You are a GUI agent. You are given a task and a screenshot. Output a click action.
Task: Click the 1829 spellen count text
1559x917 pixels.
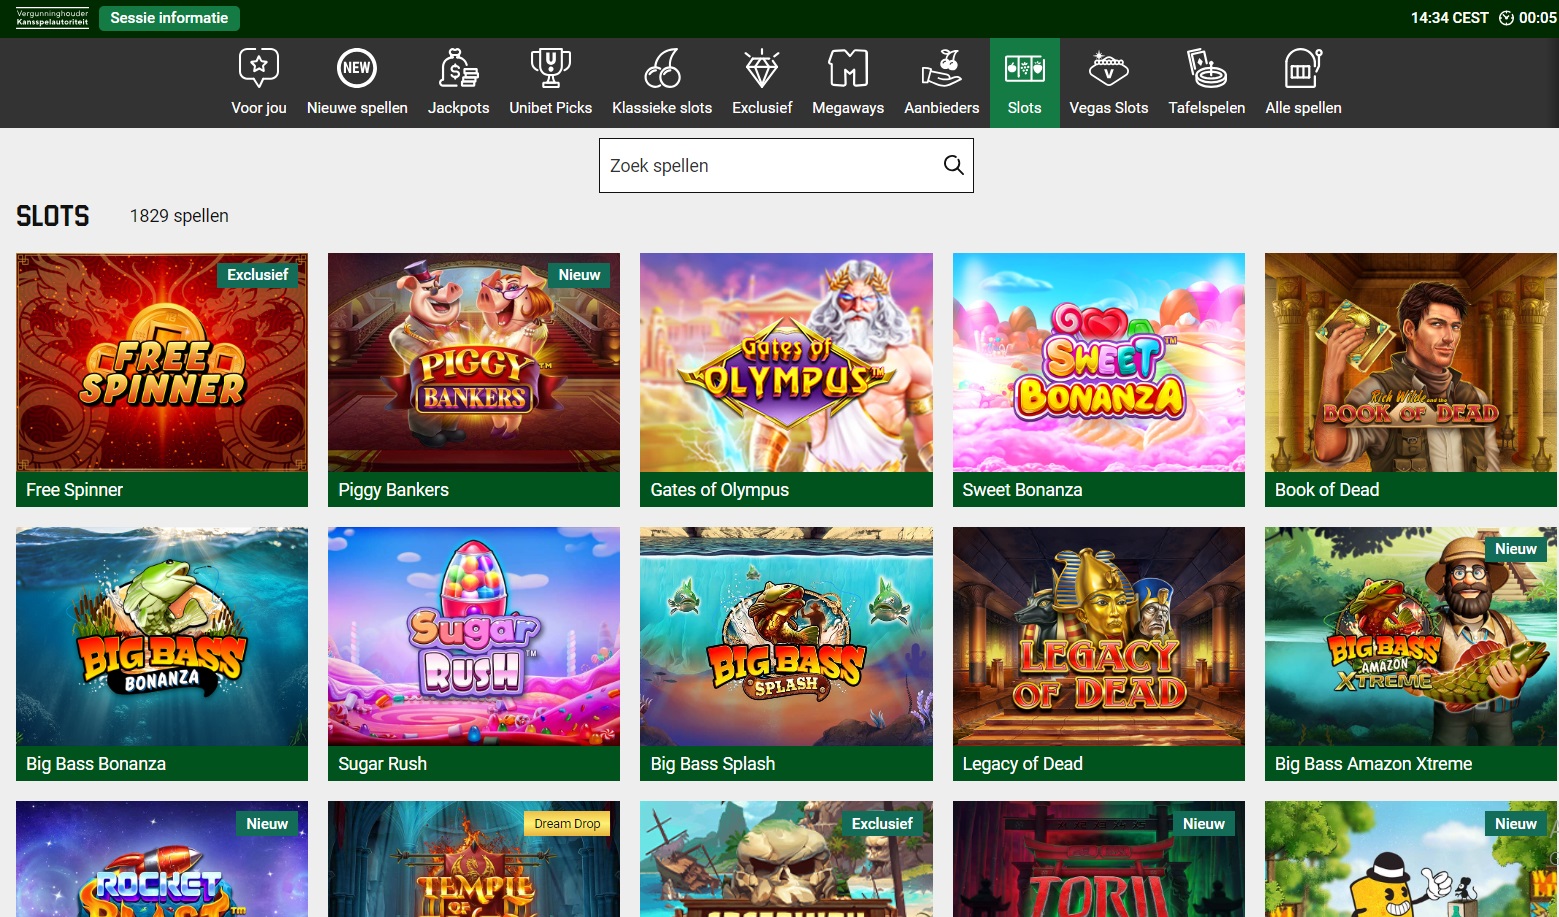point(179,216)
